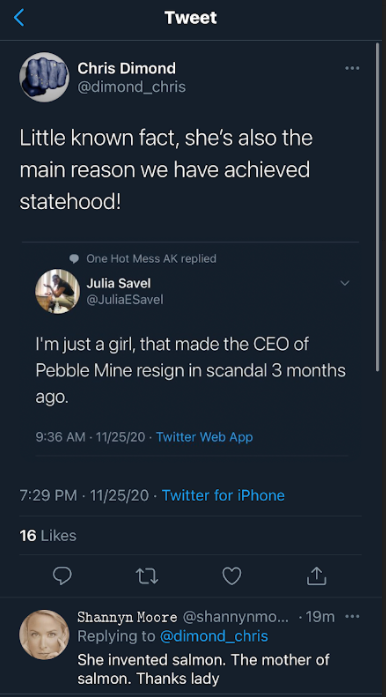
Task: Like the tweet with the heart icon
Action: tap(232, 576)
